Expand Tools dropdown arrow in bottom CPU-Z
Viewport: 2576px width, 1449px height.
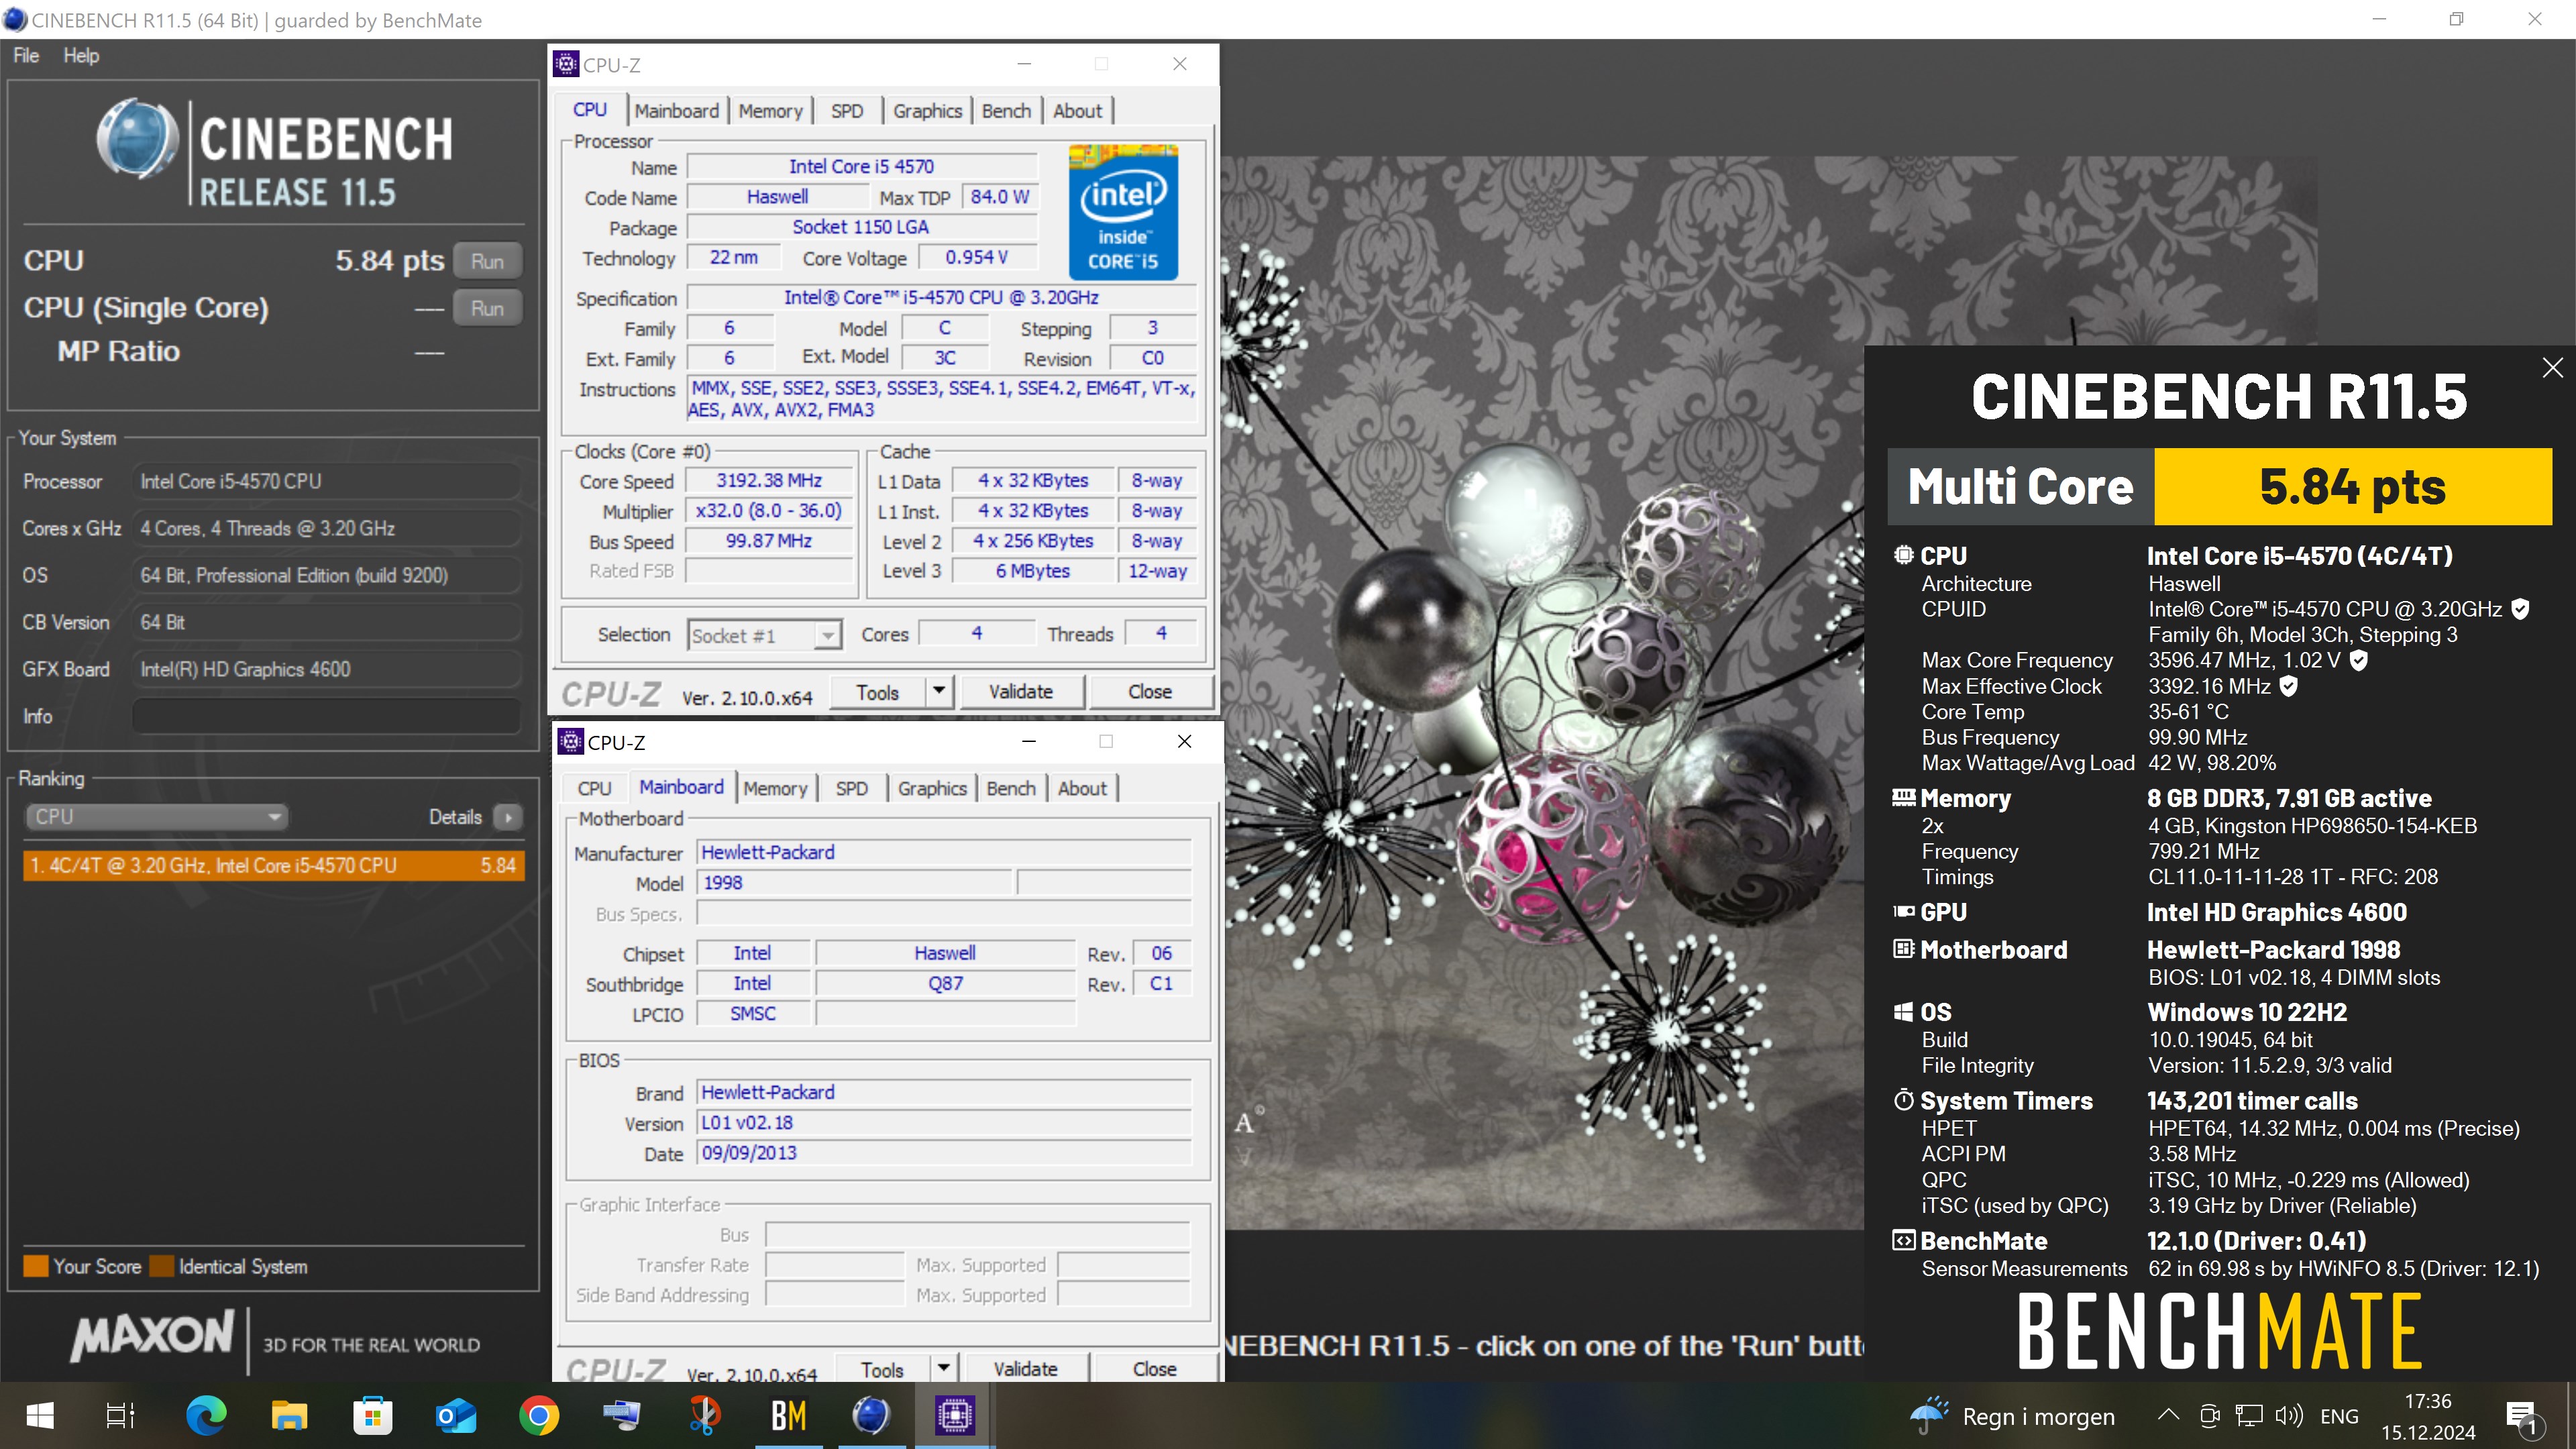pyautogui.click(x=944, y=1369)
